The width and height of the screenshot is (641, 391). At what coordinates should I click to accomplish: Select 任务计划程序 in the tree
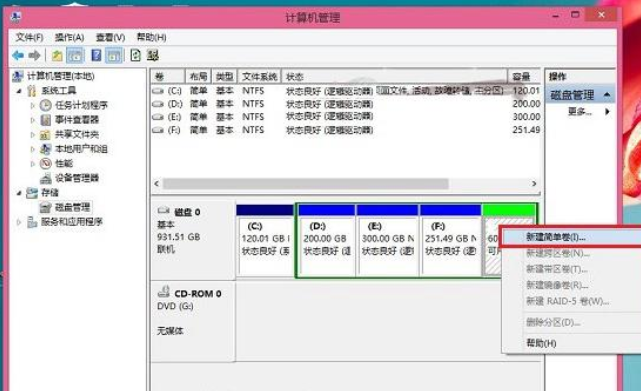coord(81,105)
